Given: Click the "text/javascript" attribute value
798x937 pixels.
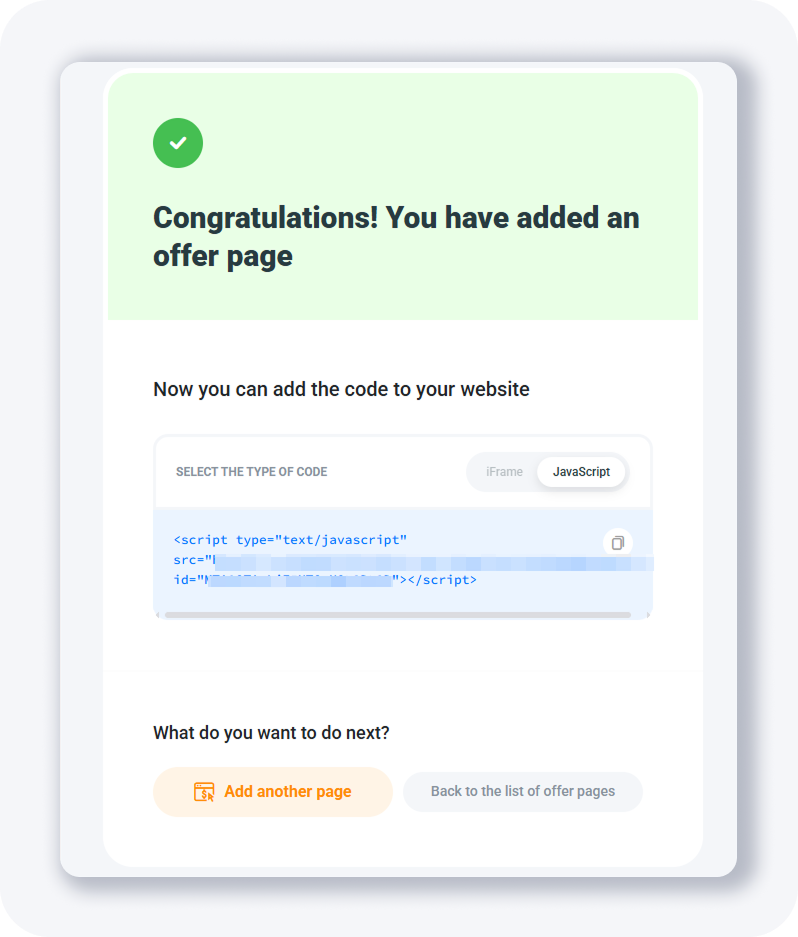Looking at the screenshot, I should tap(345, 541).
